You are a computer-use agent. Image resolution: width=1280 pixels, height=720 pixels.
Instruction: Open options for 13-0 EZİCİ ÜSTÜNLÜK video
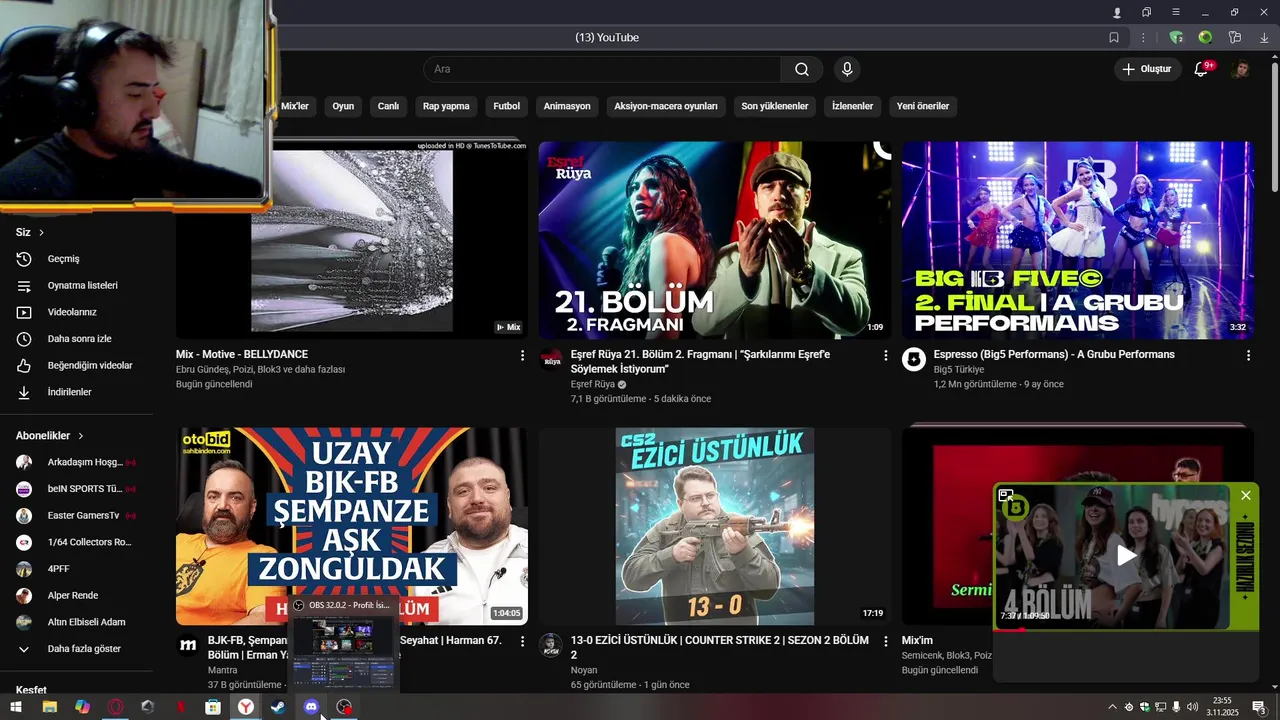click(885, 641)
